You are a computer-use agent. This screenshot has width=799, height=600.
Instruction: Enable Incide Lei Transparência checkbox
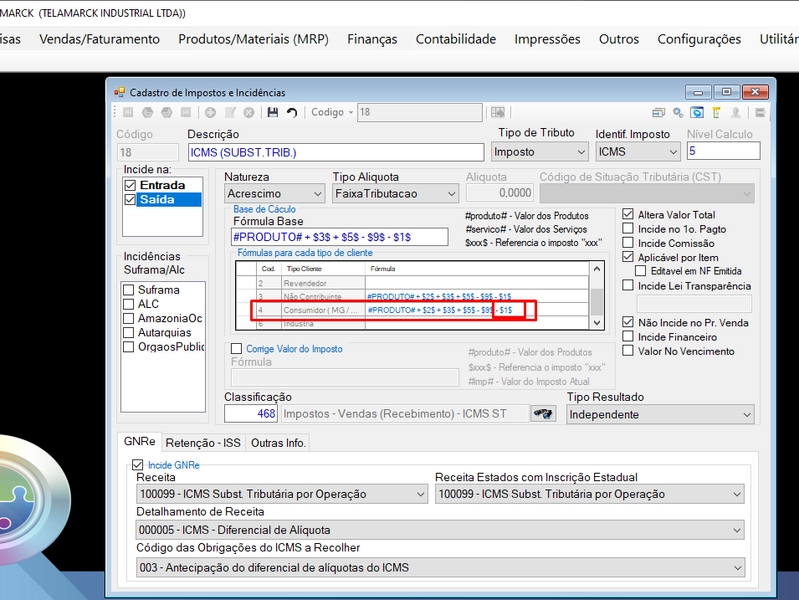(x=628, y=285)
